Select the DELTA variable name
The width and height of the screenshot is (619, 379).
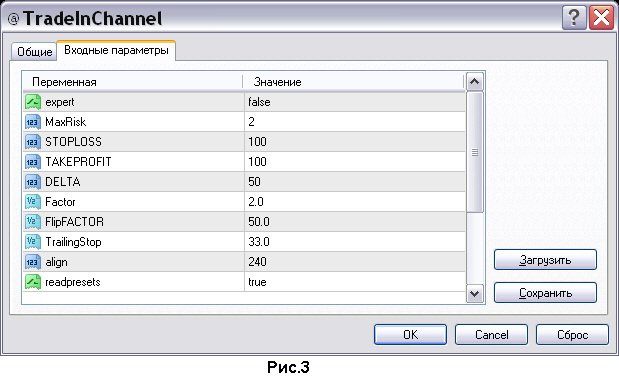[x=63, y=182]
